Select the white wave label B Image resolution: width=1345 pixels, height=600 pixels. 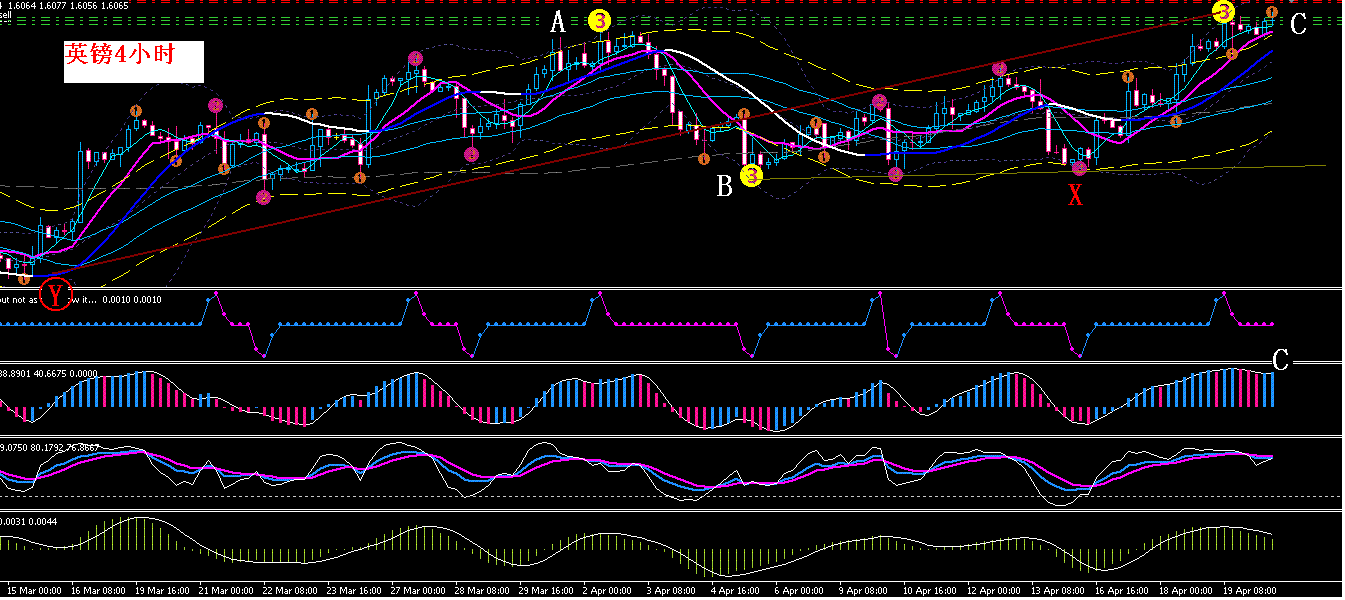coord(724,186)
